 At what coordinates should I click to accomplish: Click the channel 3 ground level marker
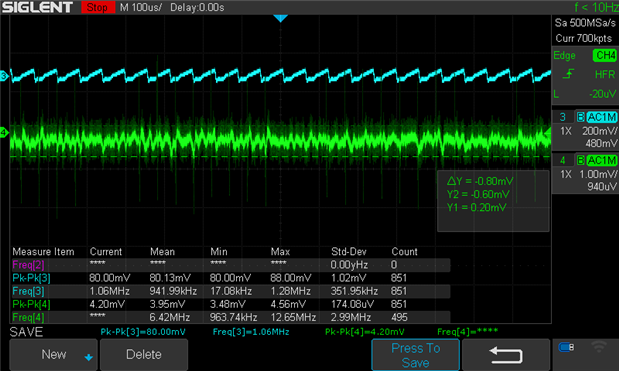[4, 76]
